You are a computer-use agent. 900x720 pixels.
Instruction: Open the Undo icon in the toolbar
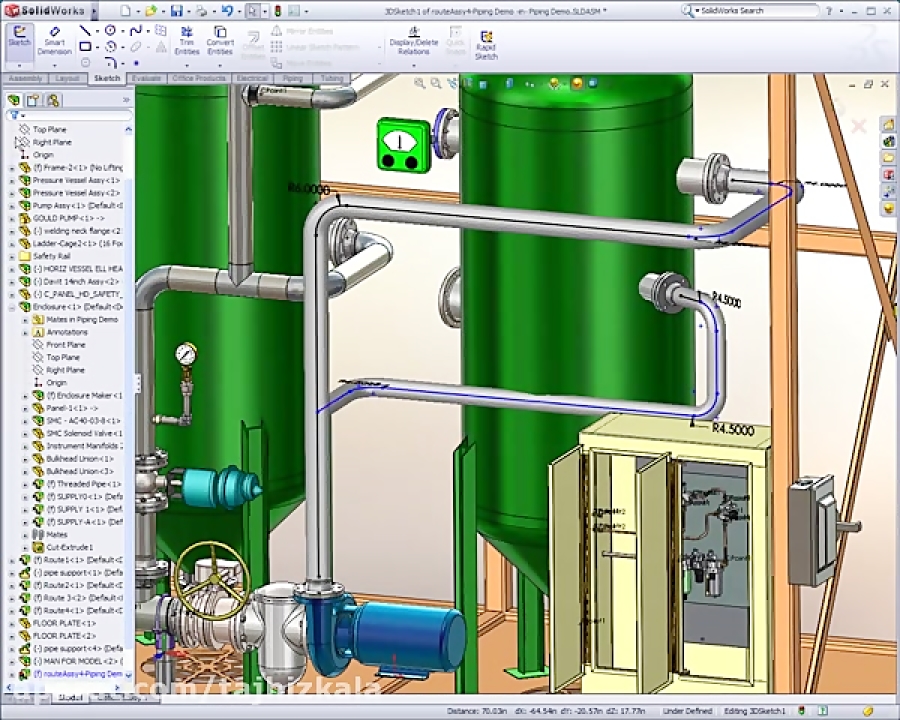point(224,10)
